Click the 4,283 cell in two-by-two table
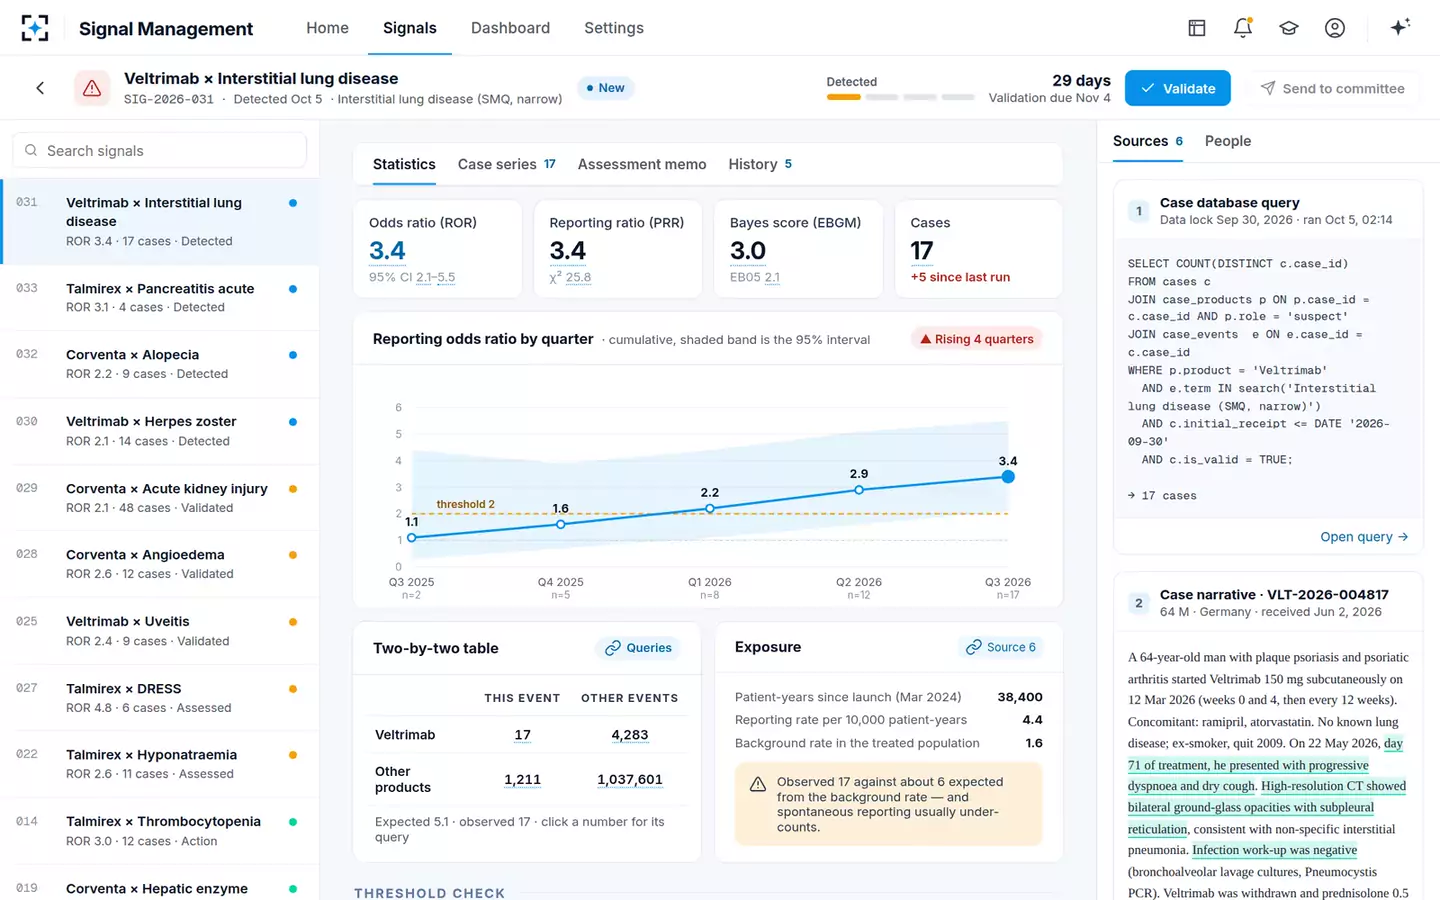Viewport: 1440px width, 900px height. tap(630, 735)
